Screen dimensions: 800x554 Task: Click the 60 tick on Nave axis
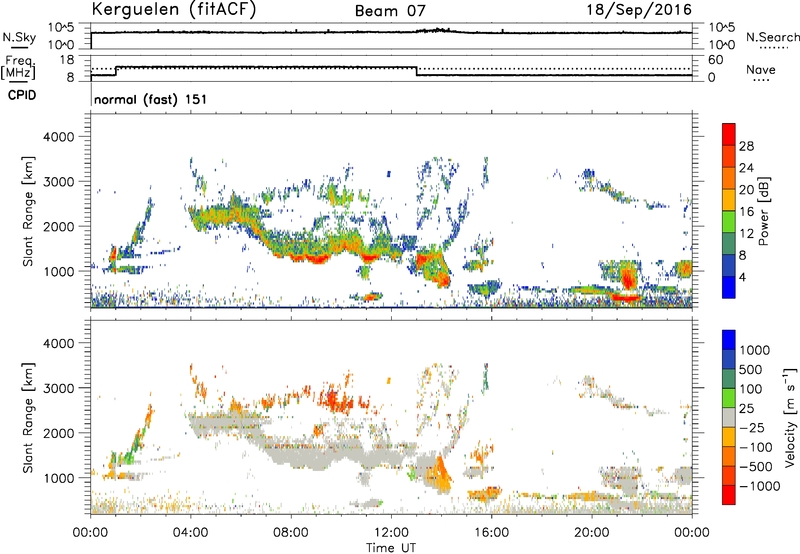click(x=715, y=60)
